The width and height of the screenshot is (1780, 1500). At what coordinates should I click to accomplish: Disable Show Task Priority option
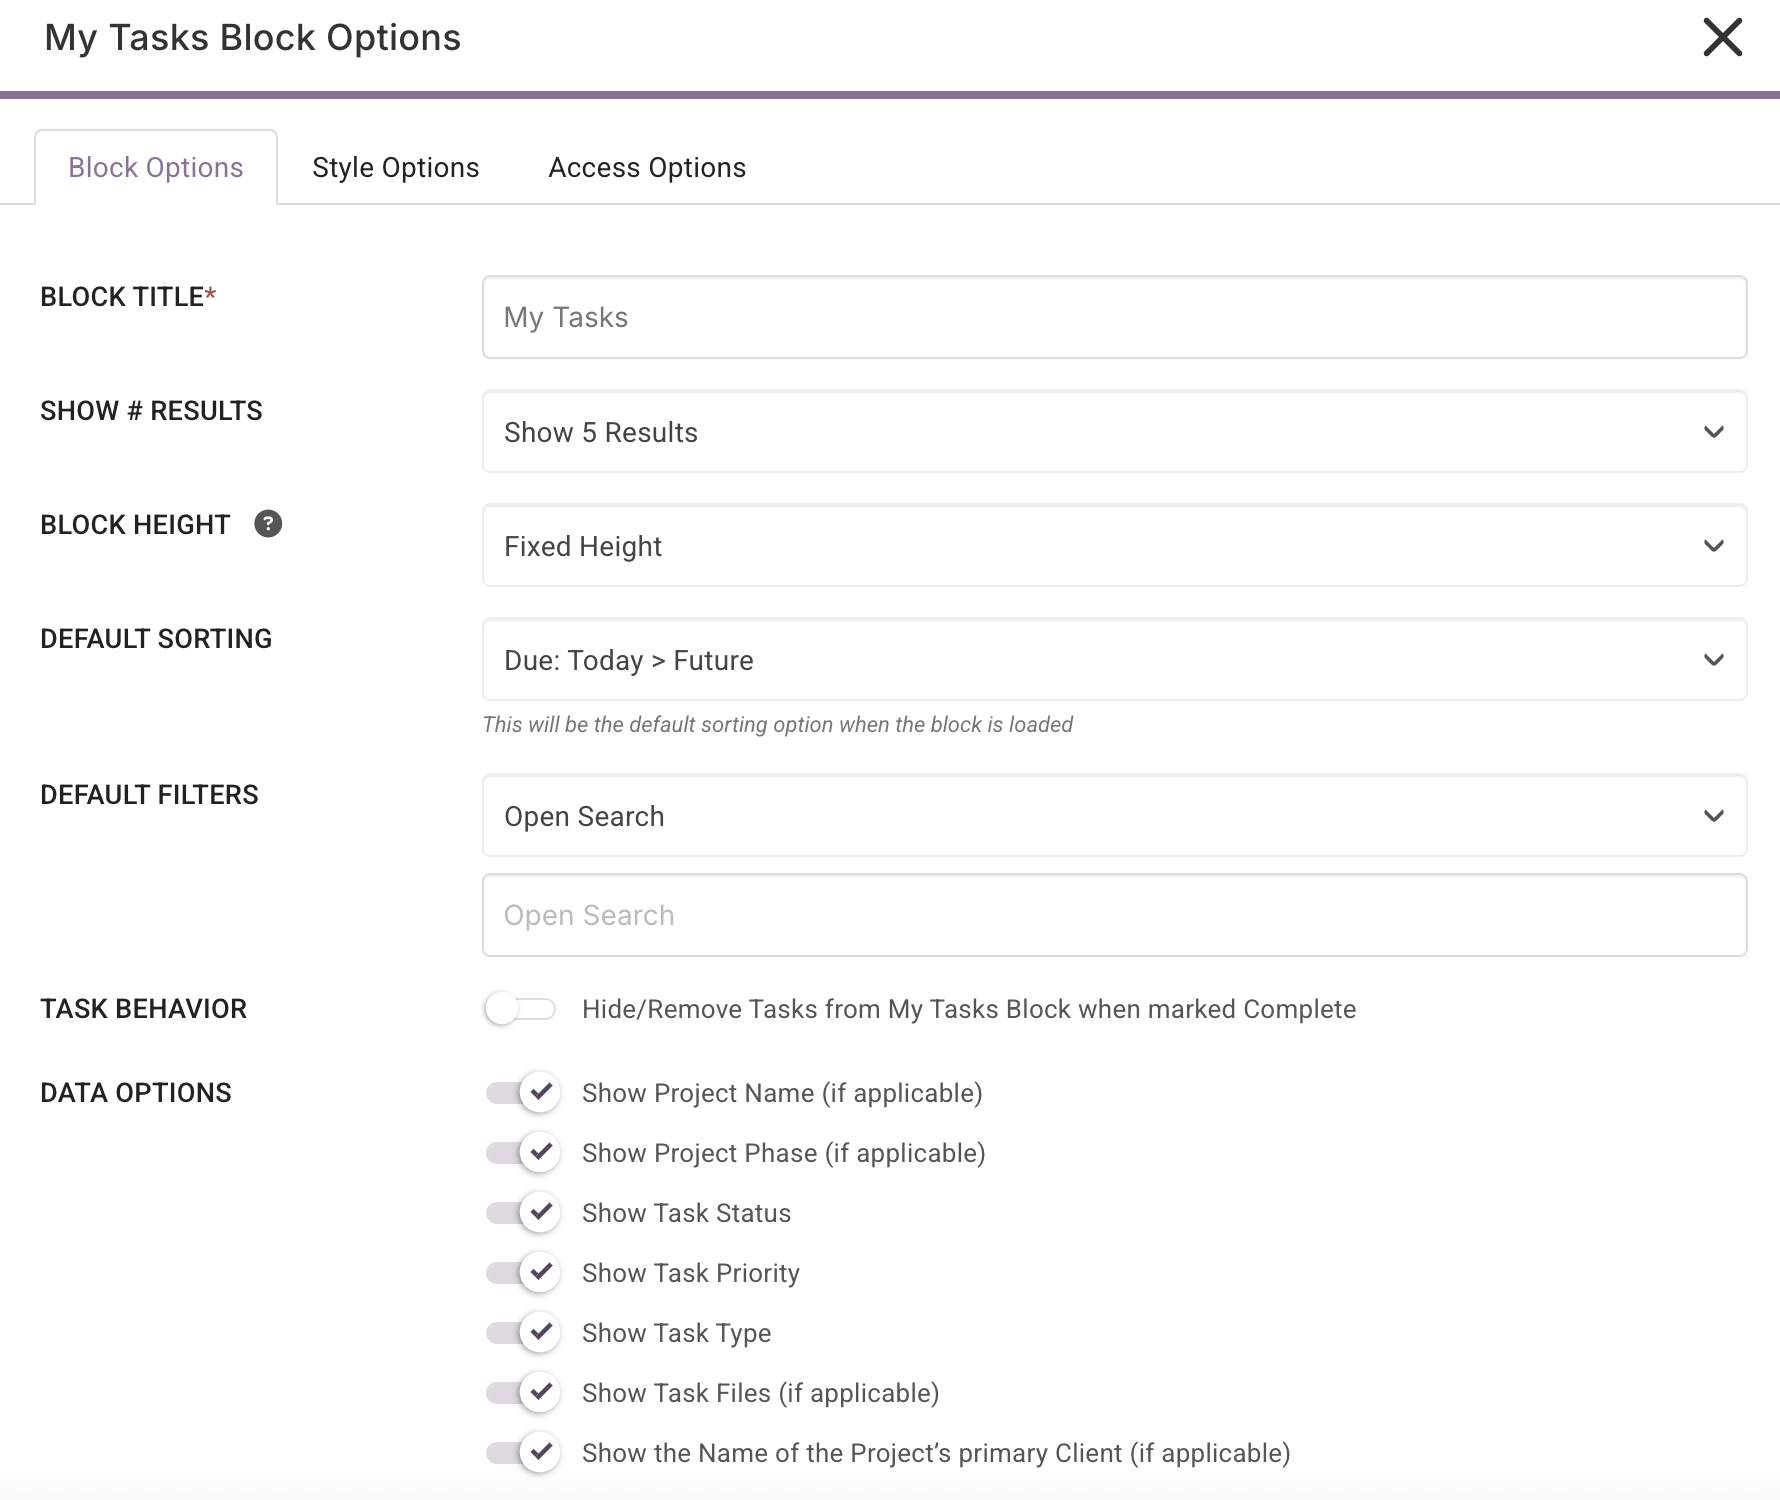pyautogui.click(x=522, y=1273)
